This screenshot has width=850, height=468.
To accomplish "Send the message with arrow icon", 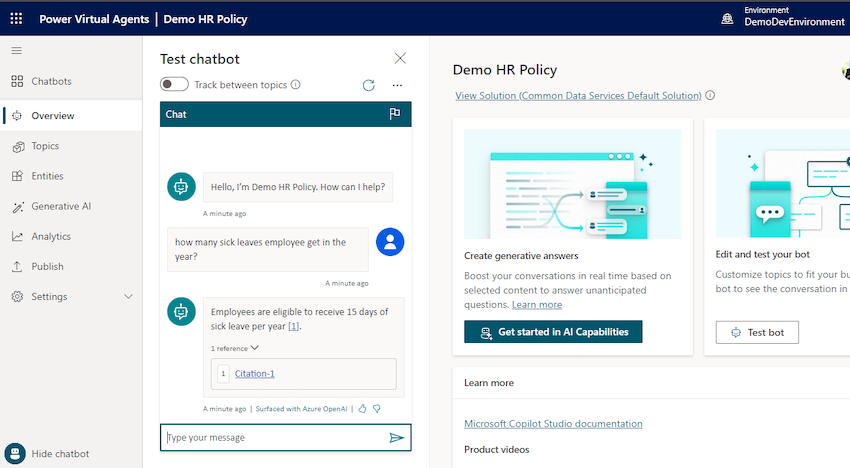I will click(x=397, y=438).
